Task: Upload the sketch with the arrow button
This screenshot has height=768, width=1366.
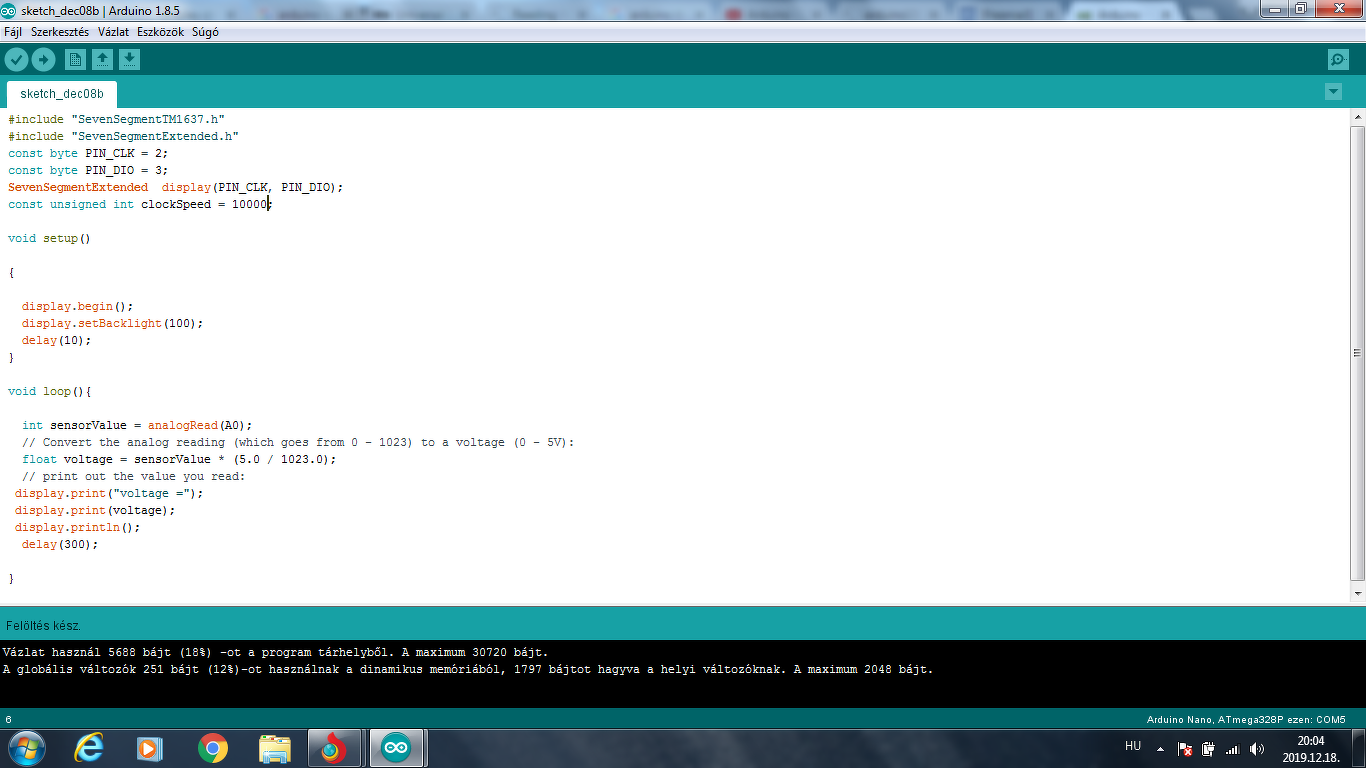Action: pos(43,60)
